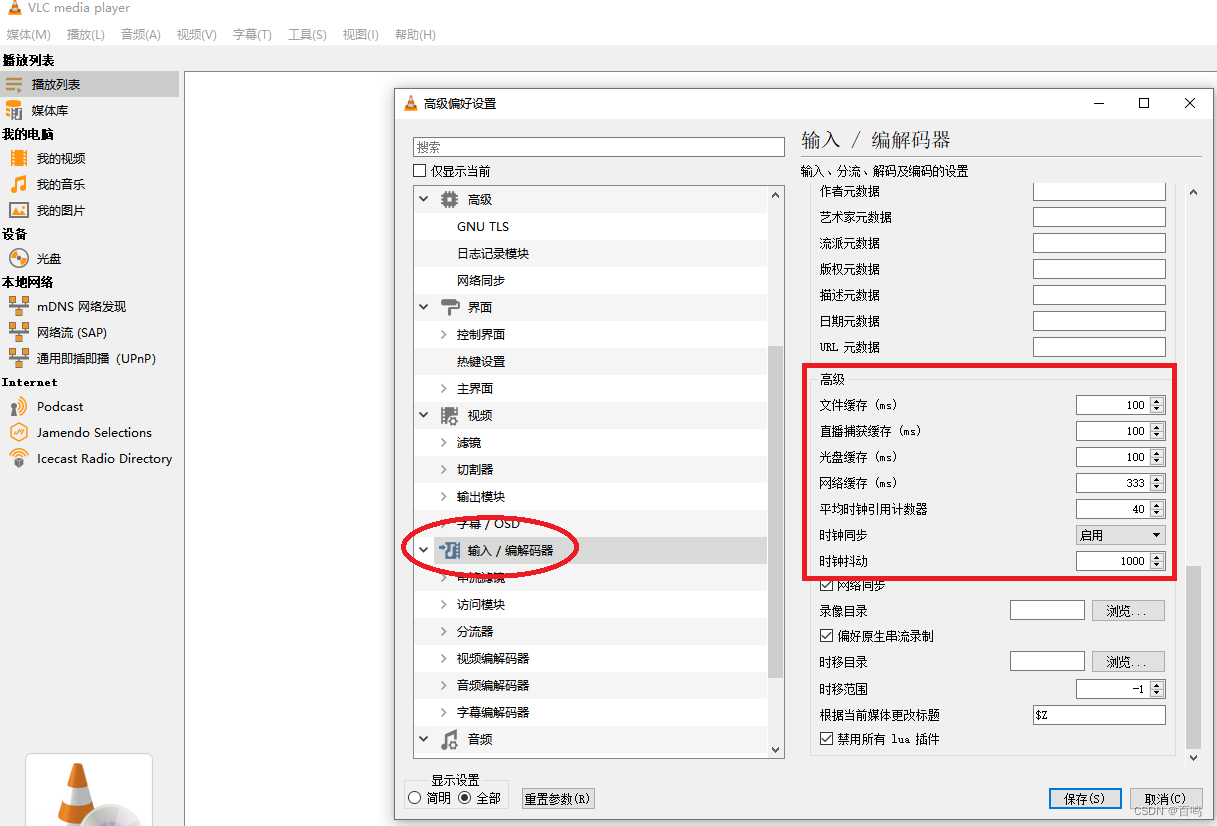Expand the 控制界面 tree node
1217x826 pixels.
point(444,334)
